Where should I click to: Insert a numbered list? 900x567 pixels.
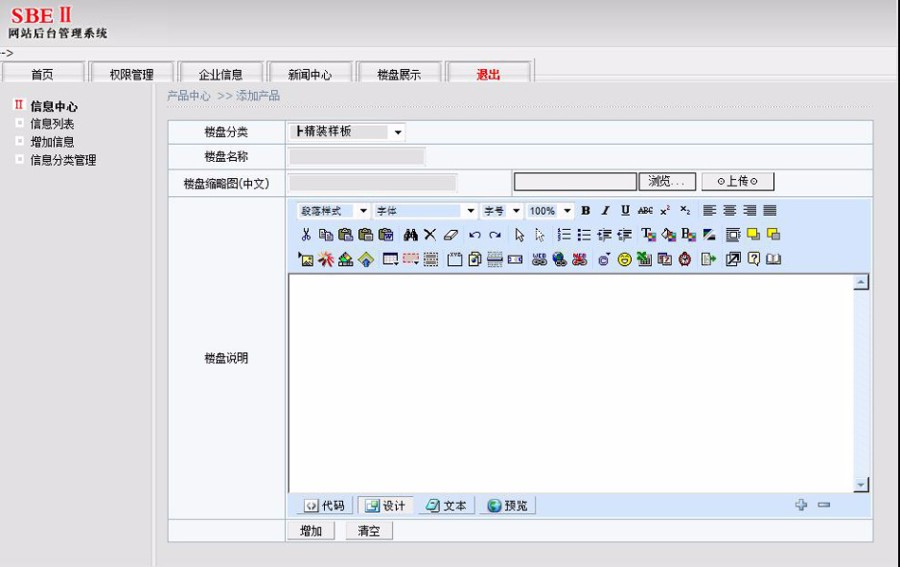pos(564,235)
